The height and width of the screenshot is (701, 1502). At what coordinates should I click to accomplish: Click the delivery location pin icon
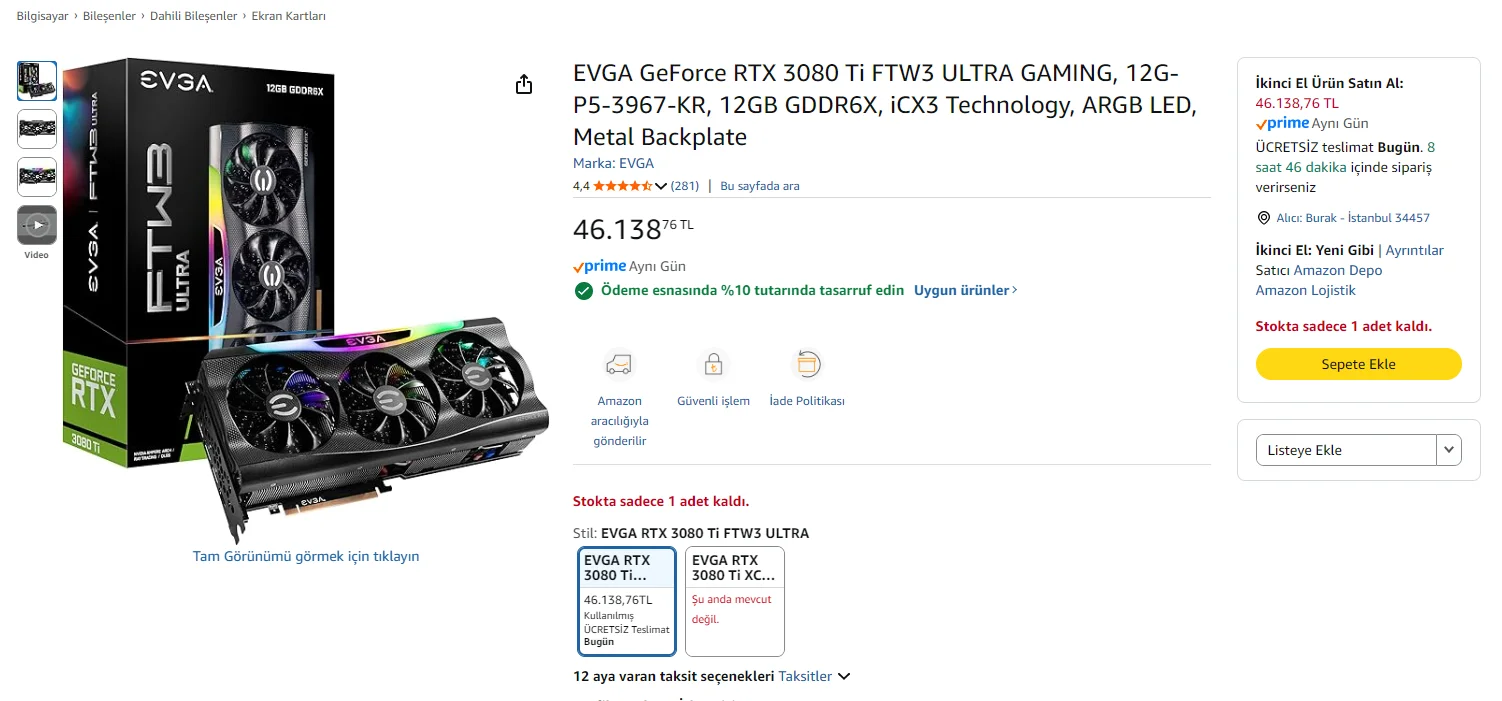1263,218
